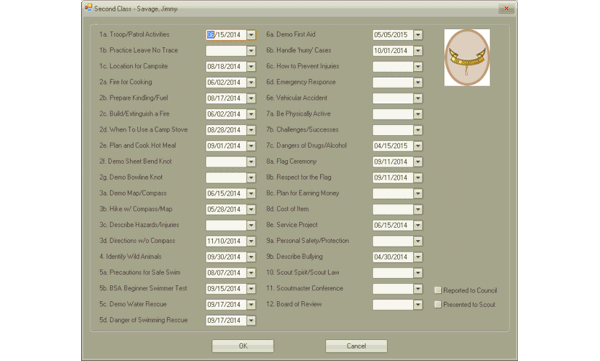Open 3b Hike w/ Compass/Map date dropdown

[x=251, y=209]
